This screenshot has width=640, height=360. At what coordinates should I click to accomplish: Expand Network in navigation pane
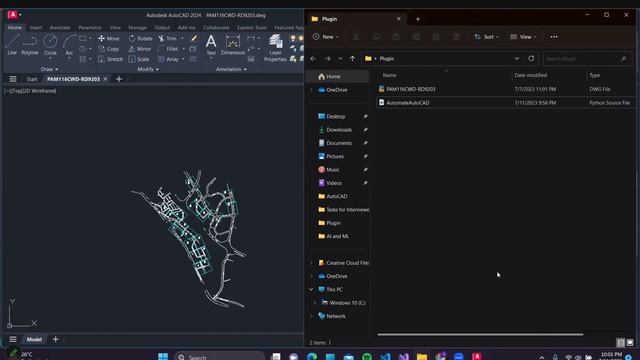coord(311,316)
